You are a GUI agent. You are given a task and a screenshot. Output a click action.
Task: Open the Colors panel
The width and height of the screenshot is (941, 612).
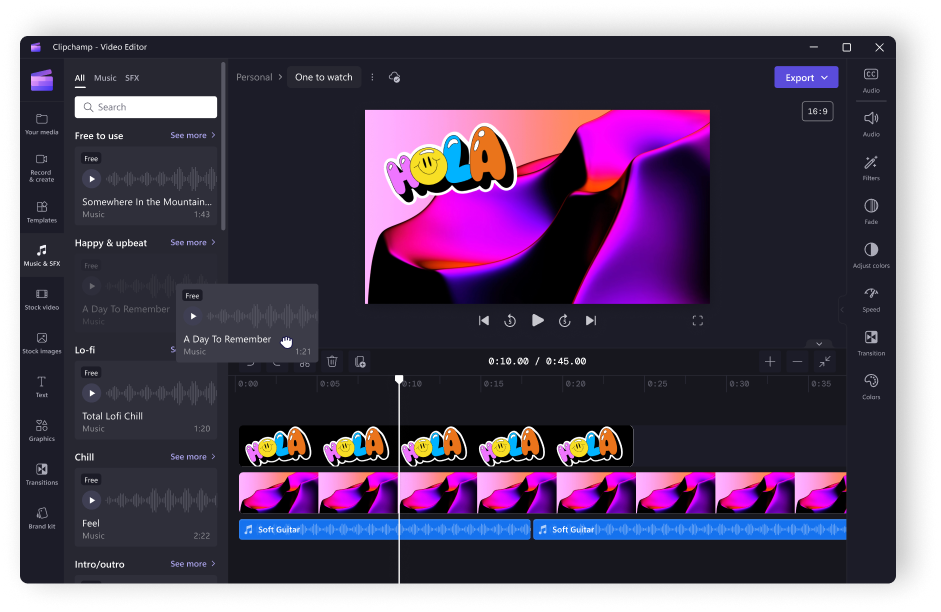click(x=871, y=387)
